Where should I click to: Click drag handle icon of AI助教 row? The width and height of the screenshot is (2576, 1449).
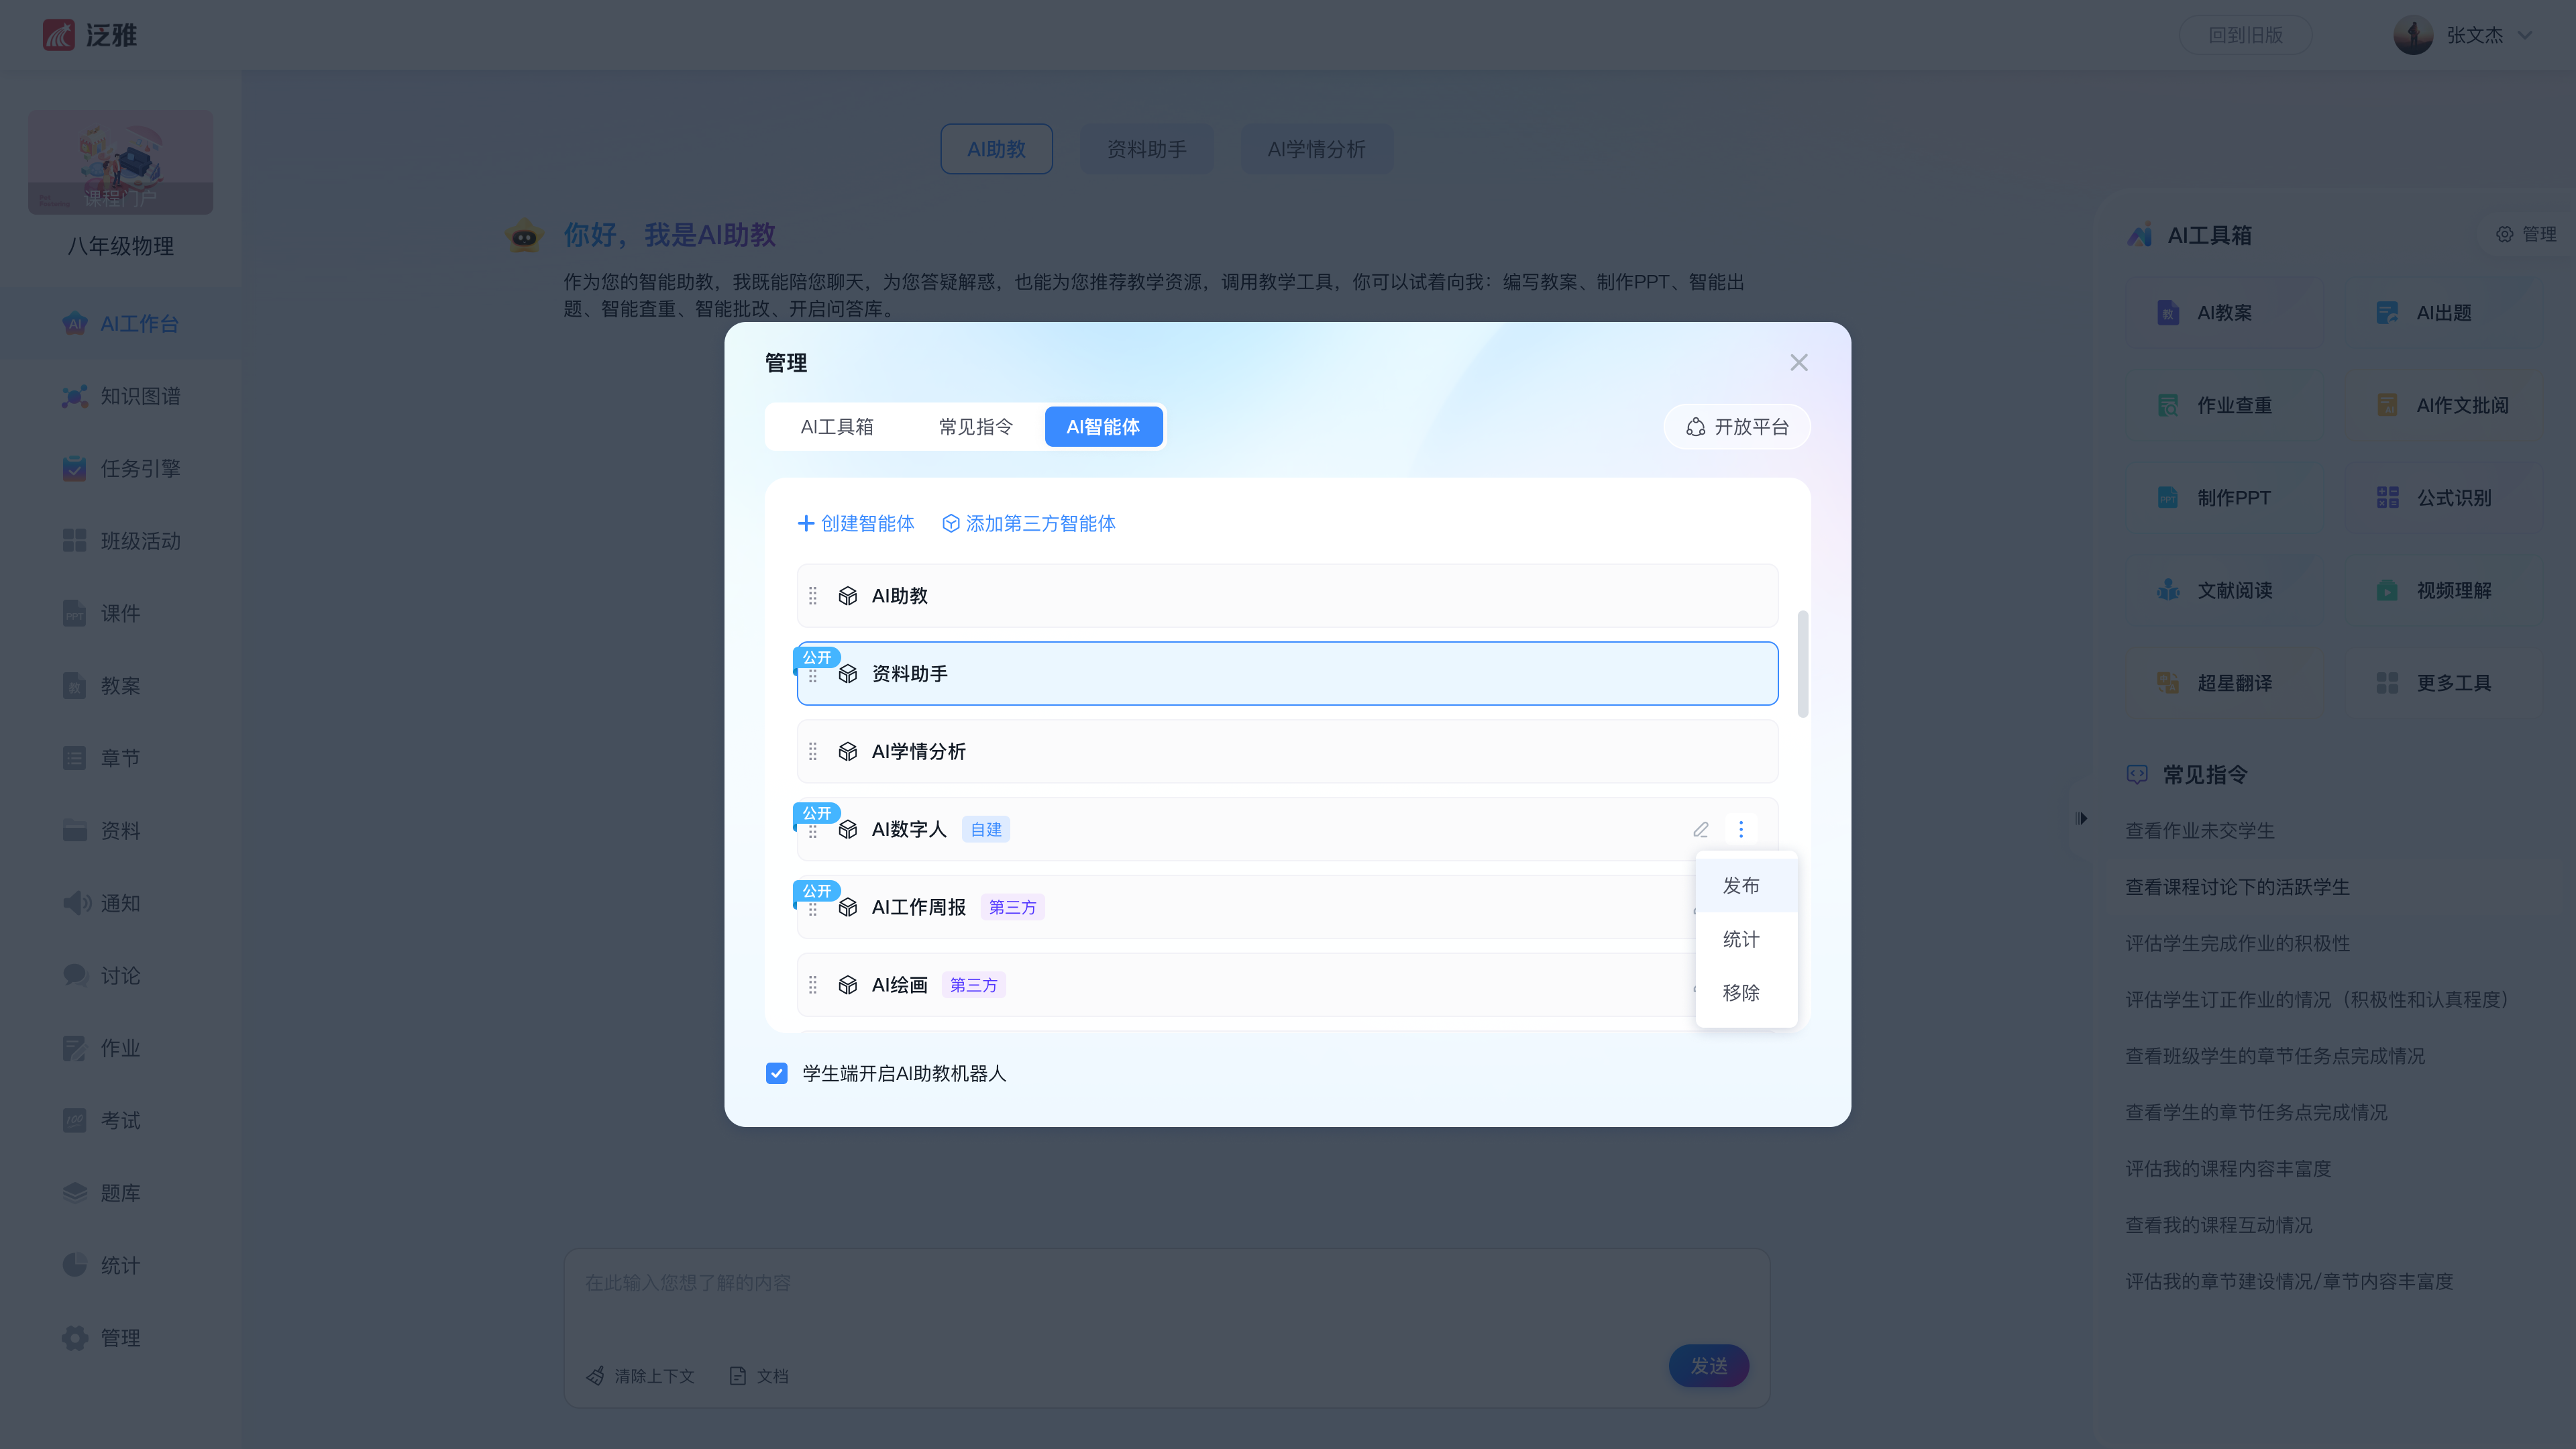pyautogui.click(x=812, y=596)
